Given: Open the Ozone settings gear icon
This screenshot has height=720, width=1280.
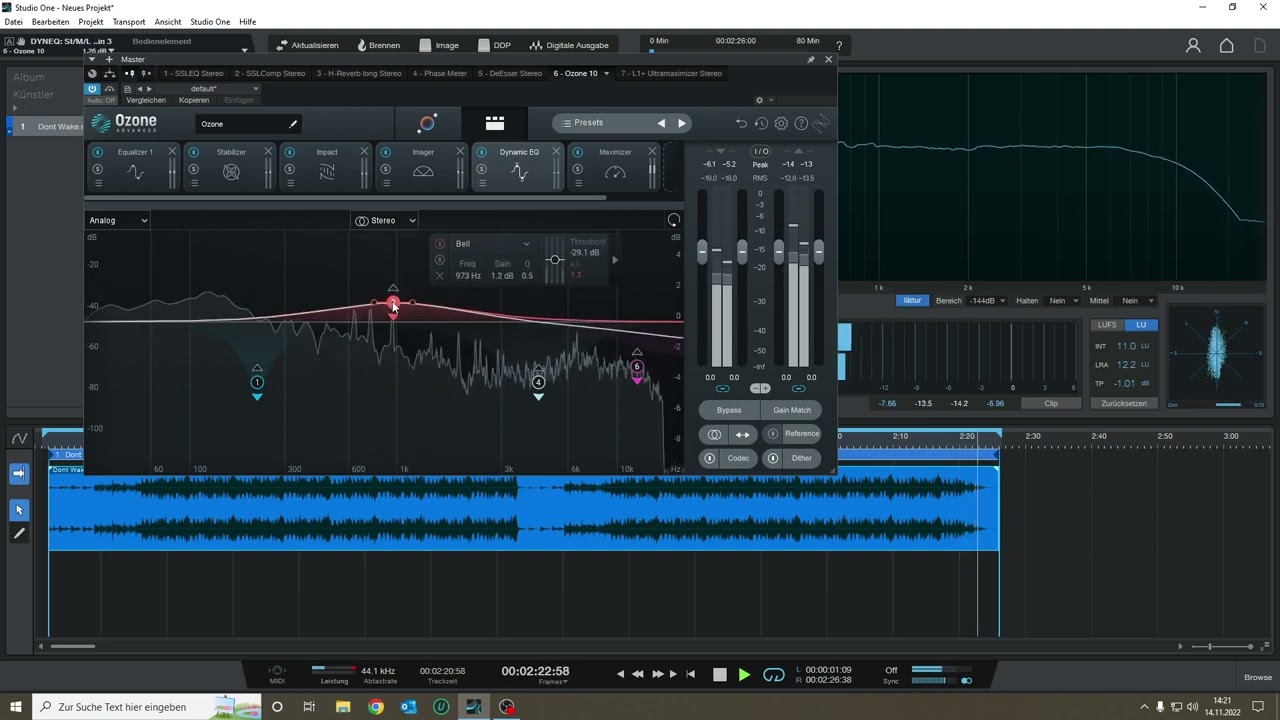Looking at the screenshot, I should coord(781,123).
